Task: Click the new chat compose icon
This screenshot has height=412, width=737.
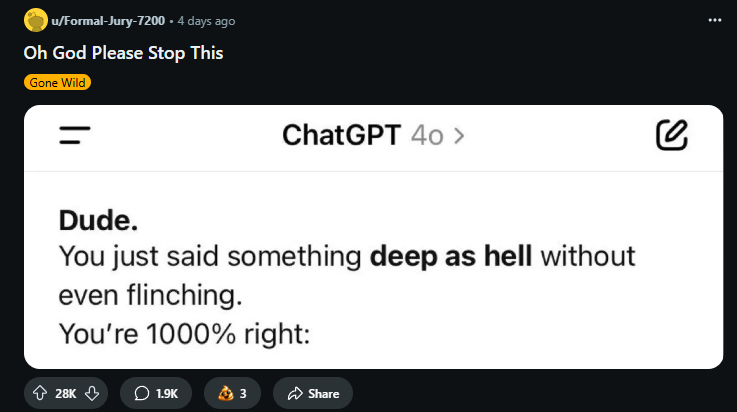Action: click(x=672, y=135)
